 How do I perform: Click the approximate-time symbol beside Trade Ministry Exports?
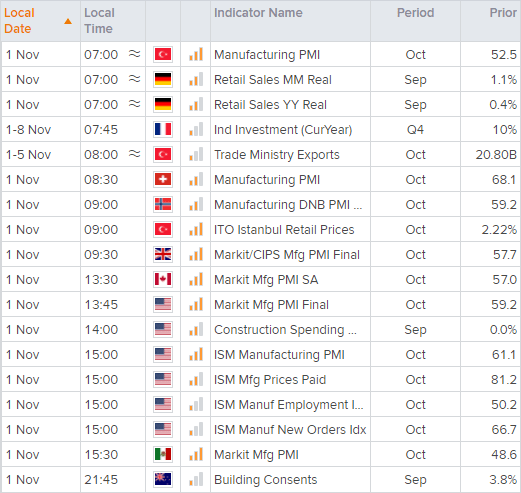click(x=135, y=154)
